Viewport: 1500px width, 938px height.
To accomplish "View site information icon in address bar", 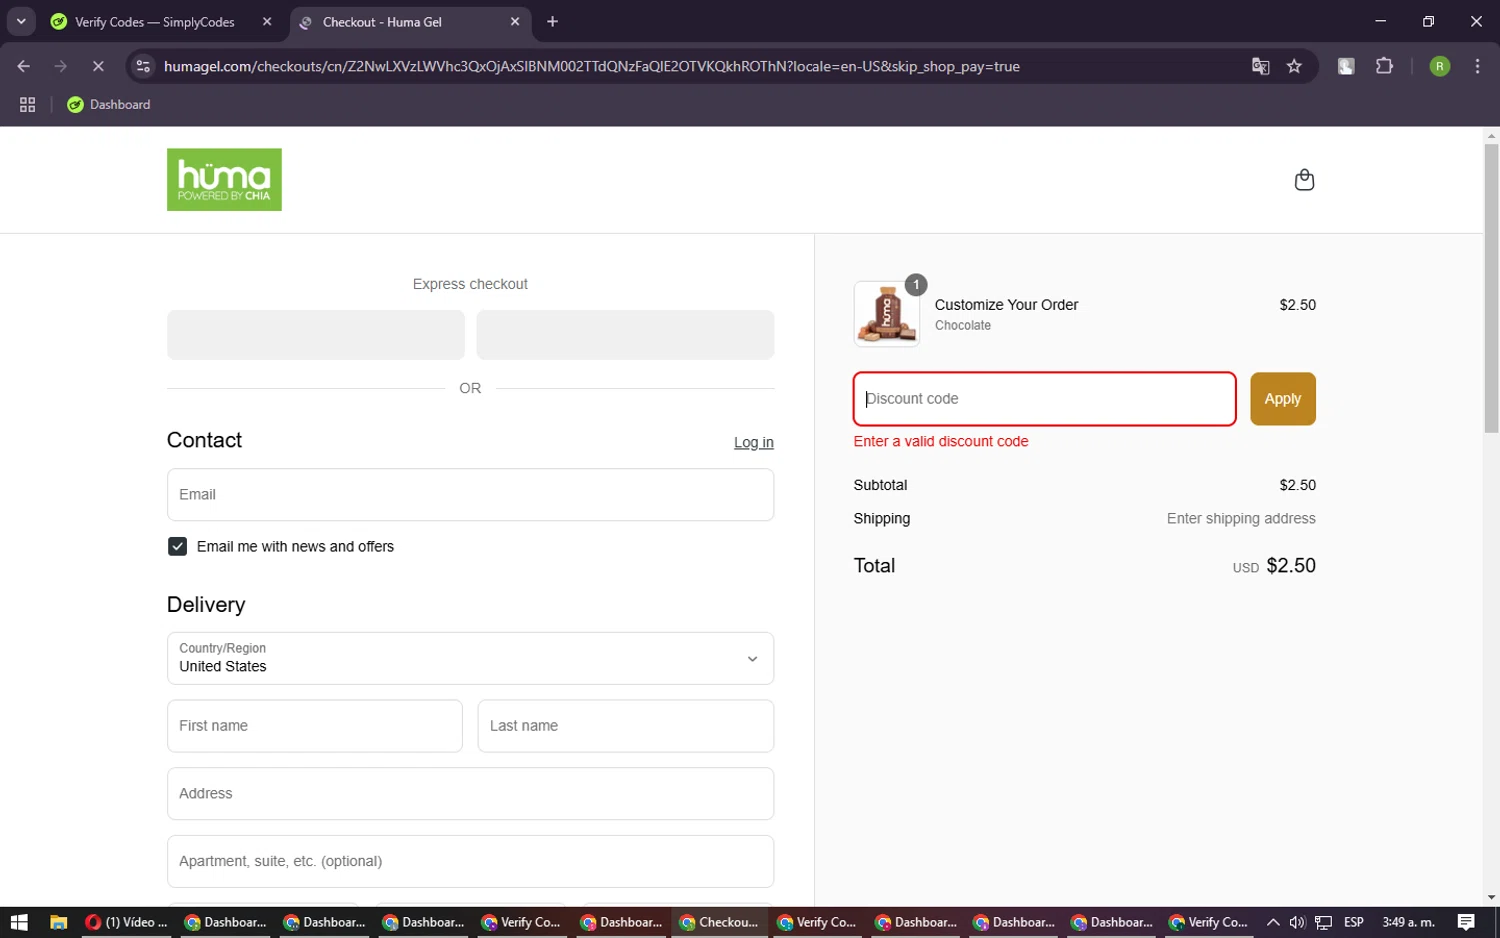I will pyautogui.click(x=143, y=66).
